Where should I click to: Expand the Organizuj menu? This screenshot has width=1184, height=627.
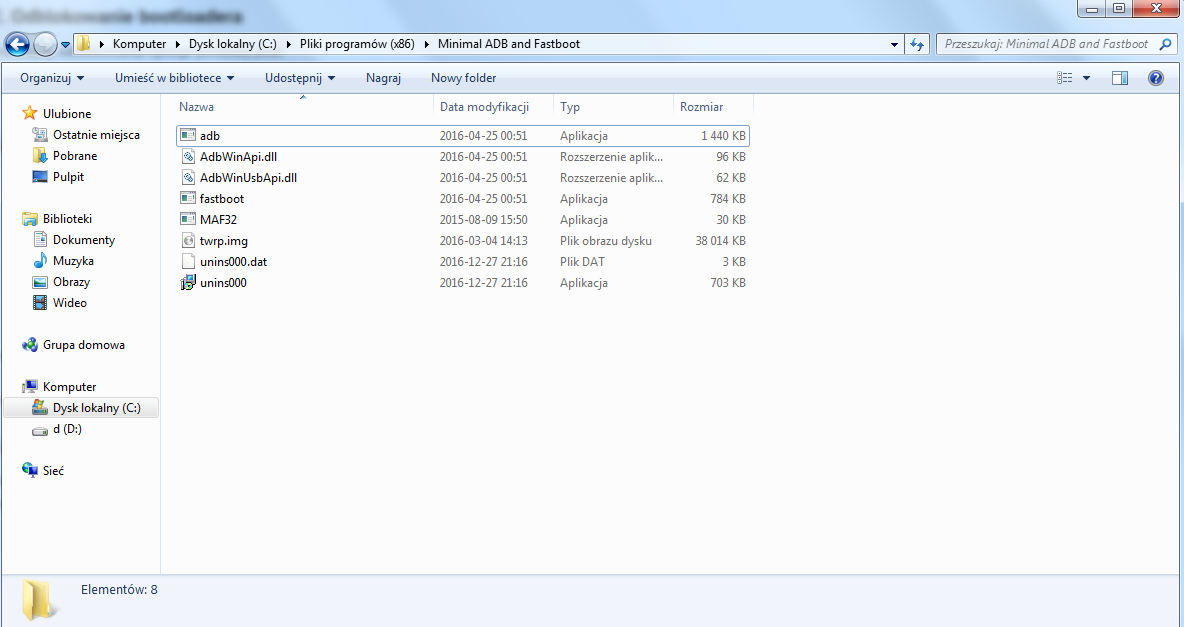pos(52,78)
